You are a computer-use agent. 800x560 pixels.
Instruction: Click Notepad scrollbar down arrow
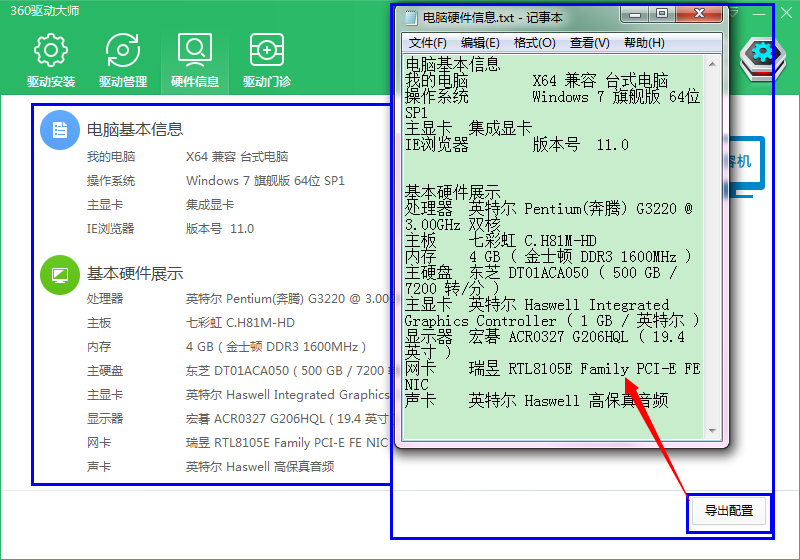point(712,431)
